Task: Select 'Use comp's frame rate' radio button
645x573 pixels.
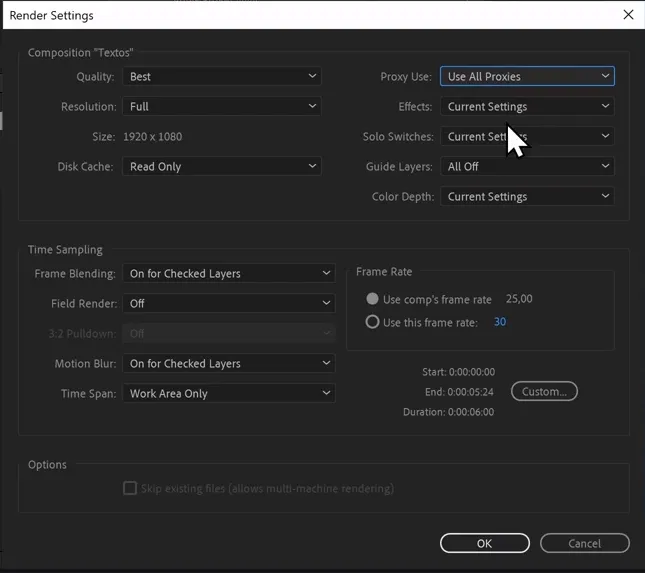Action: pyautogui.click(x=373, y=299)
